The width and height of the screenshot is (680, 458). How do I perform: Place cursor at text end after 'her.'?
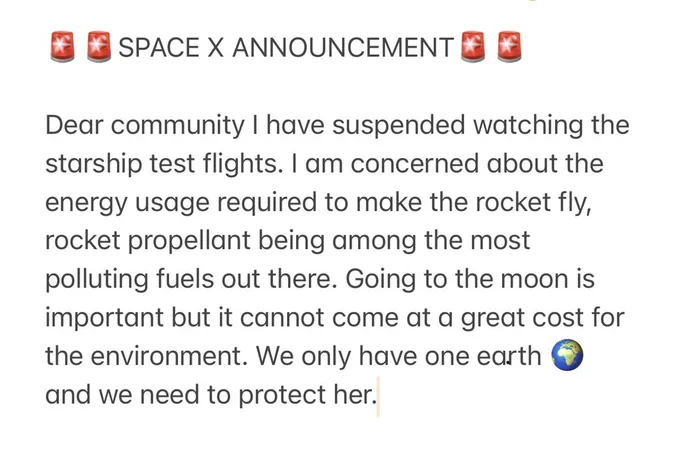tap(378, 396)
